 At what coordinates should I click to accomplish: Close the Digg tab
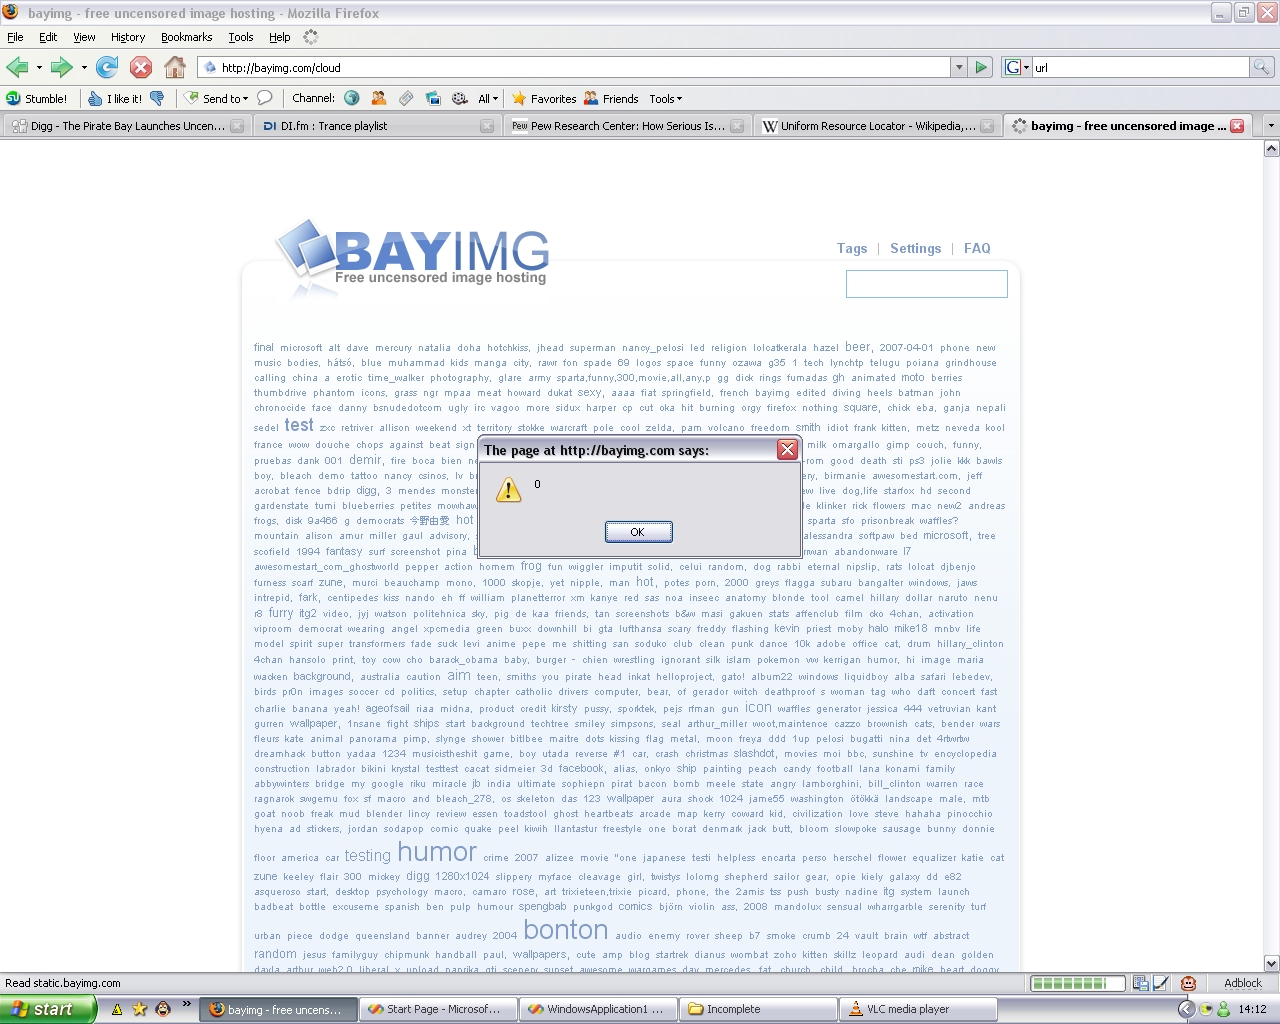pos(237,126)
